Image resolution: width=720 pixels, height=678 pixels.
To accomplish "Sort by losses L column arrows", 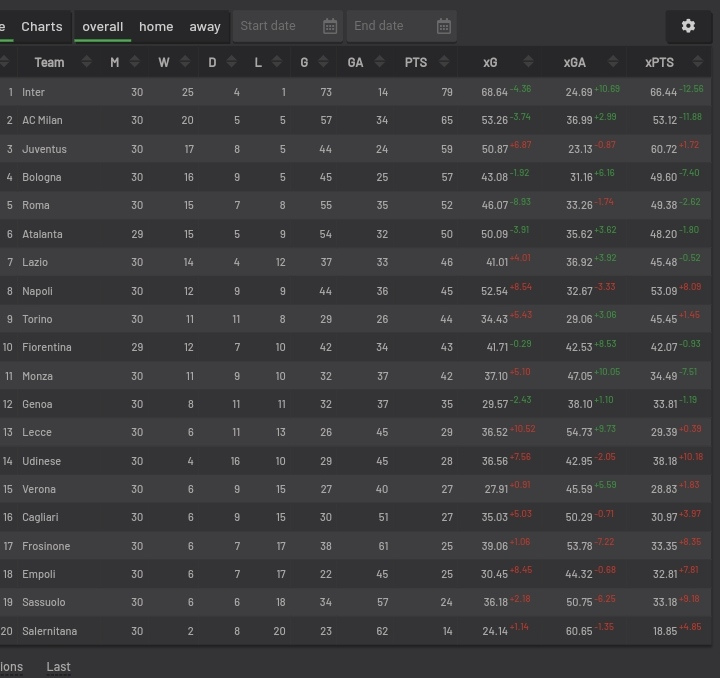I will (x=276, y=62).
